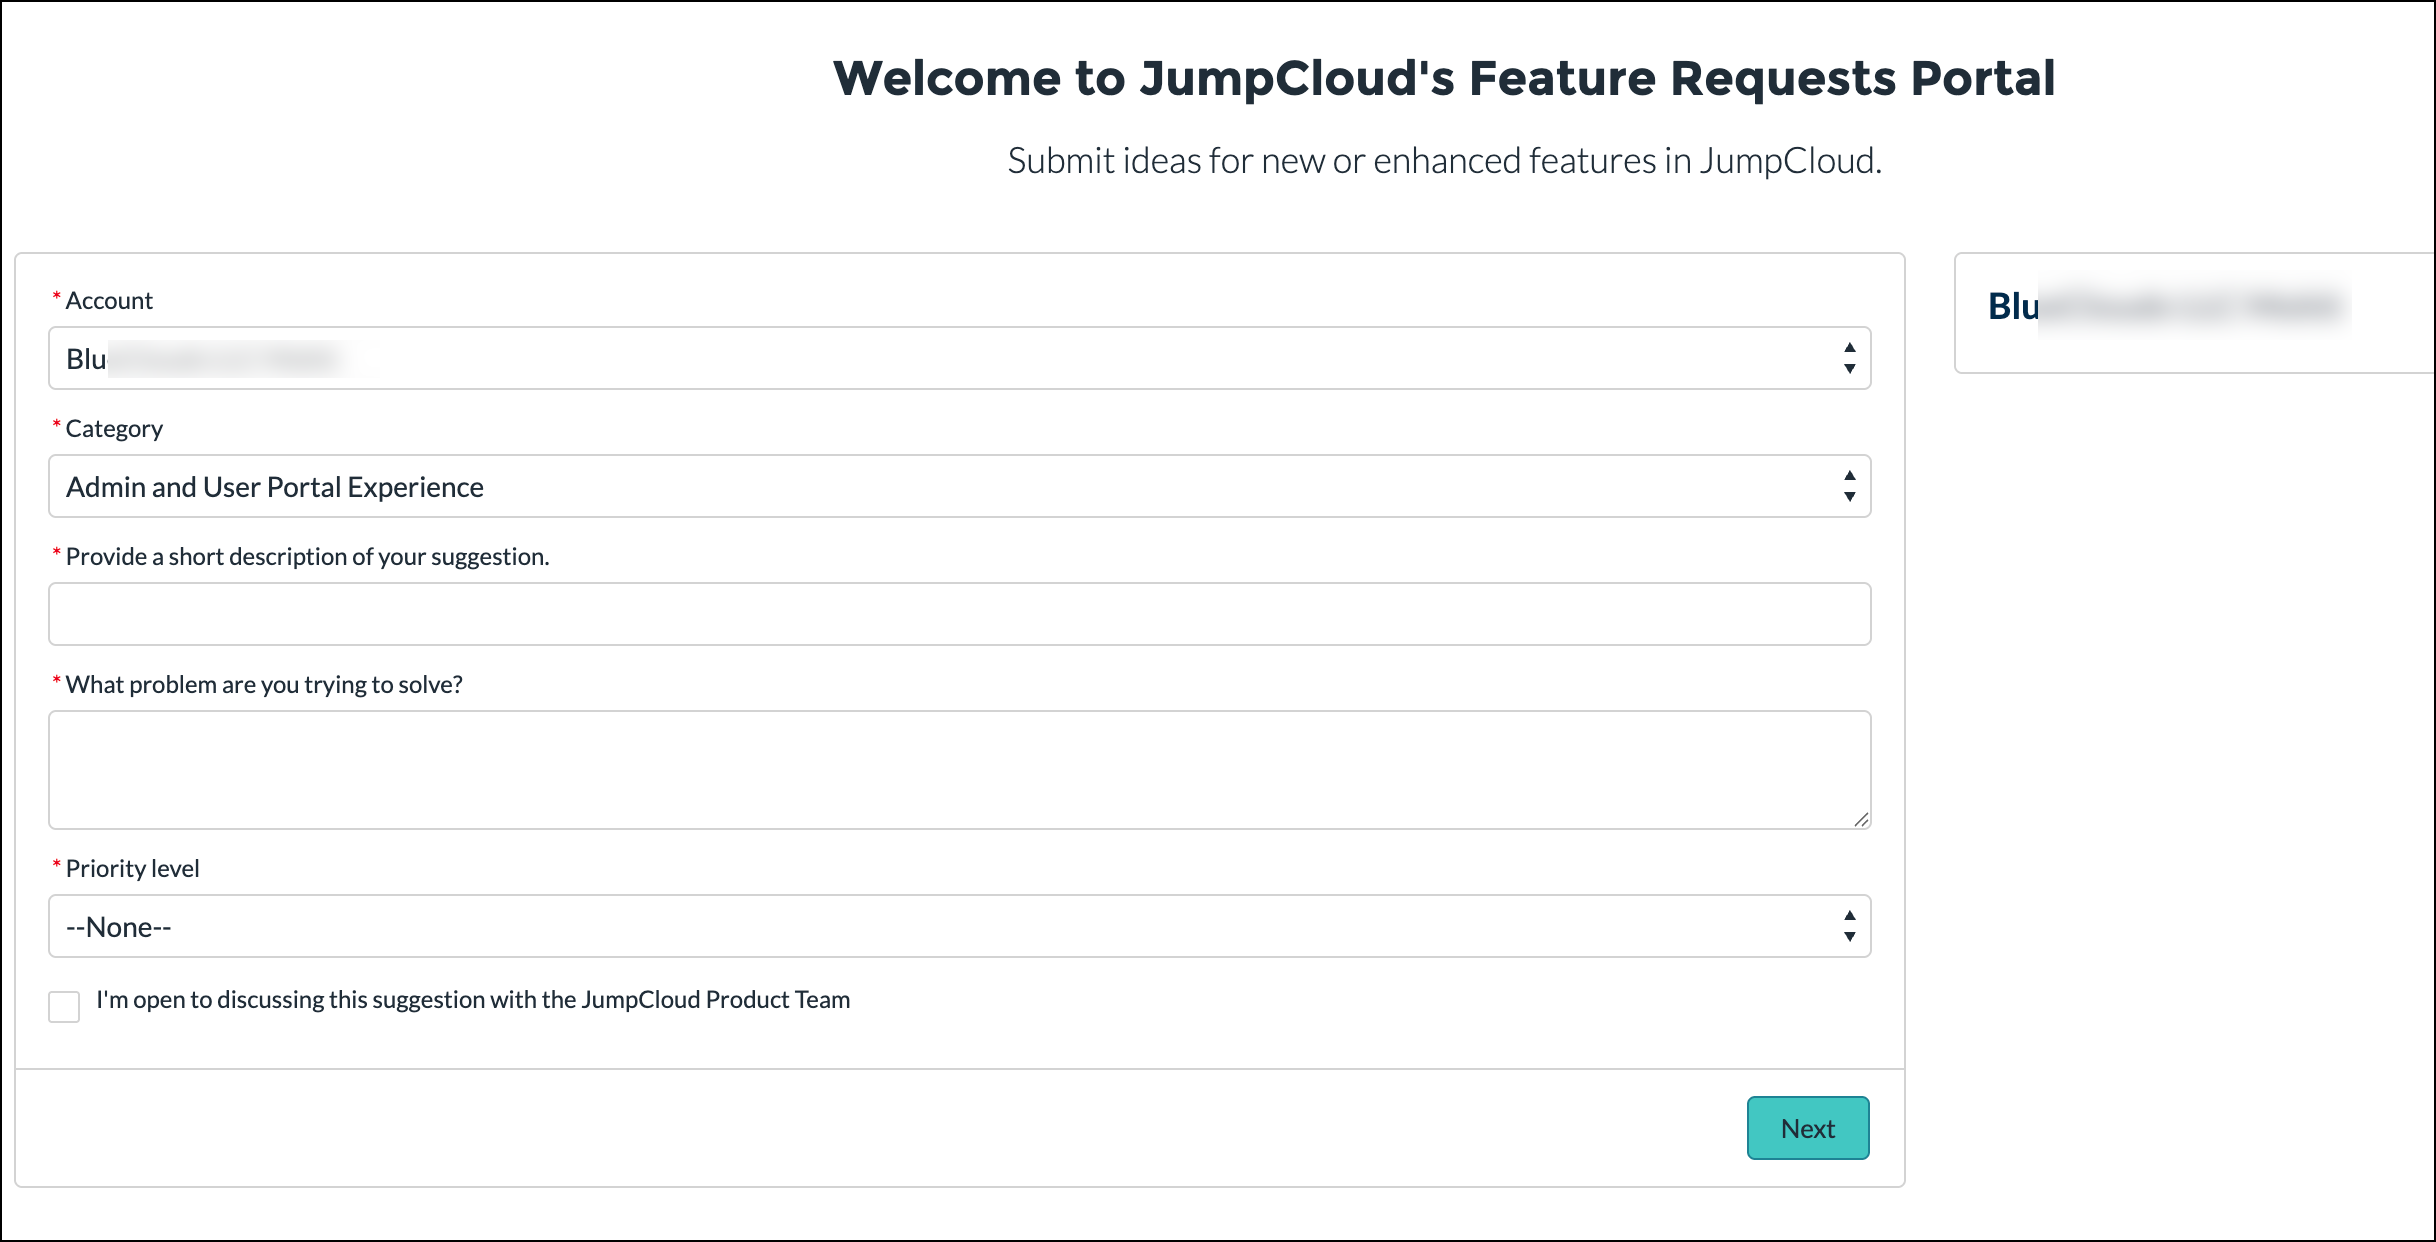Click the up arrow on Account selector
The height and width of the screenshot is (1242, 2436).
coord(1848,349)
